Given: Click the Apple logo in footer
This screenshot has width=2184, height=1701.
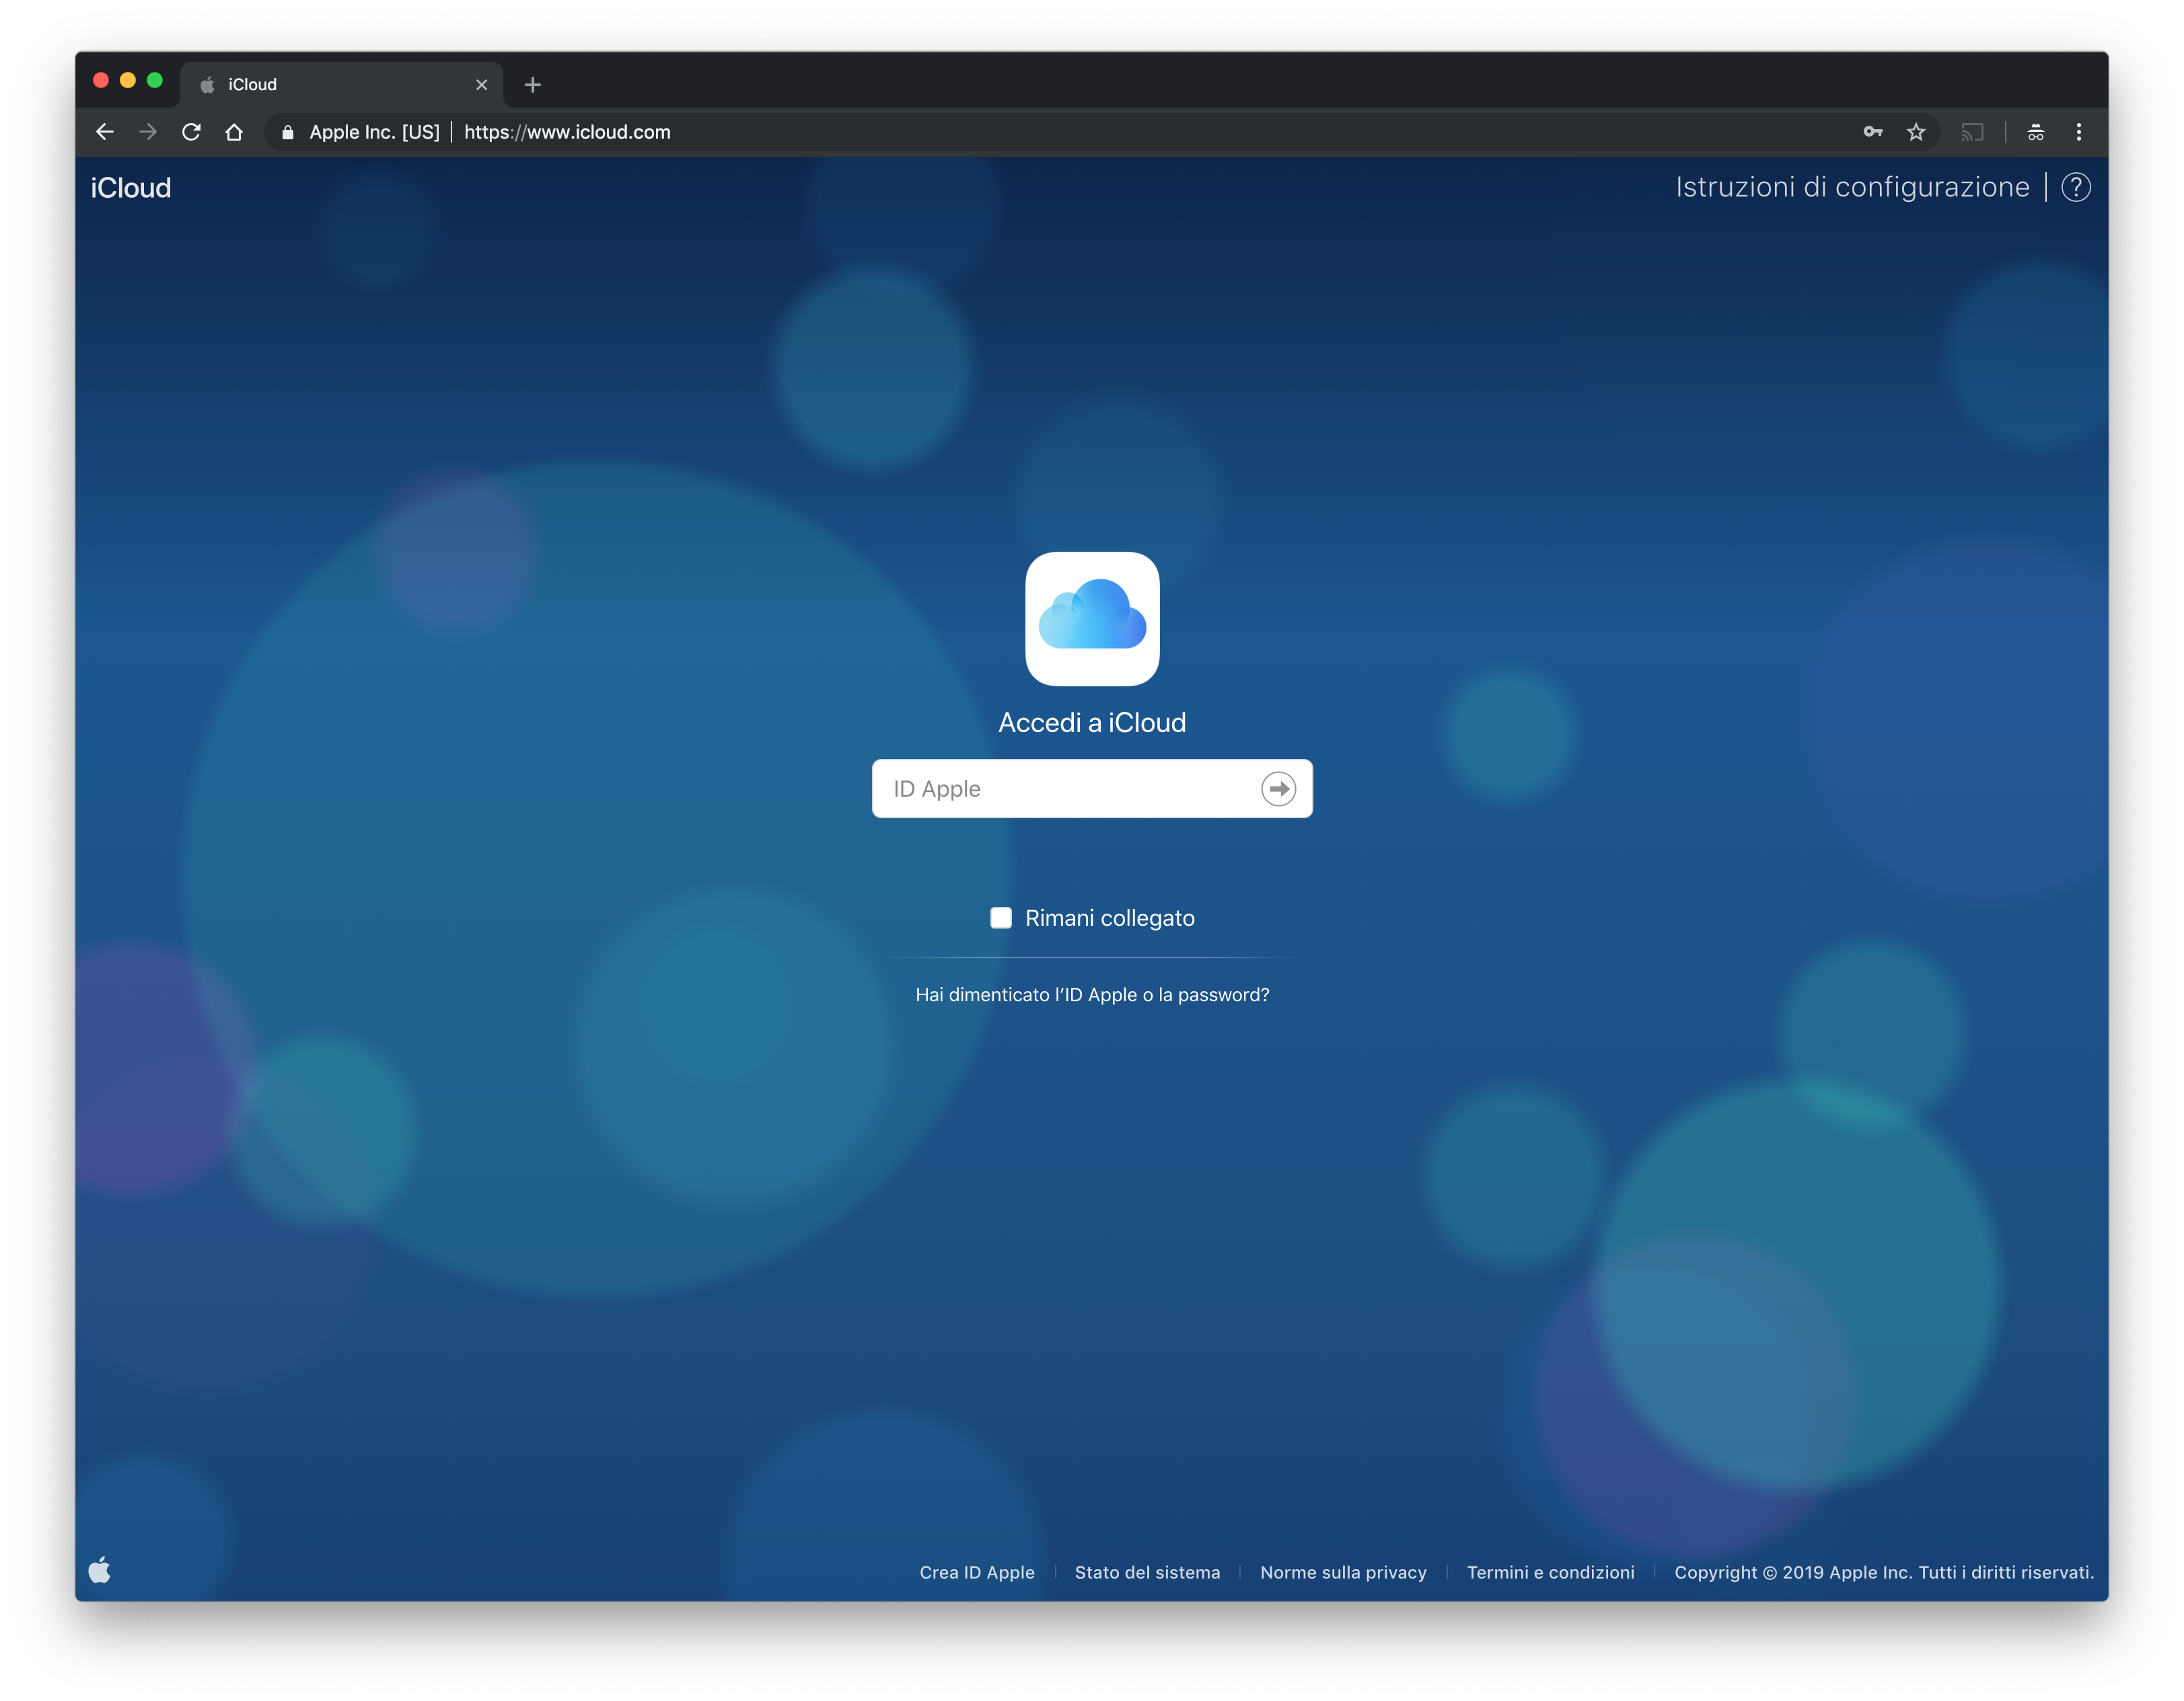Looking at the screenshot, I should (100, 1570).
